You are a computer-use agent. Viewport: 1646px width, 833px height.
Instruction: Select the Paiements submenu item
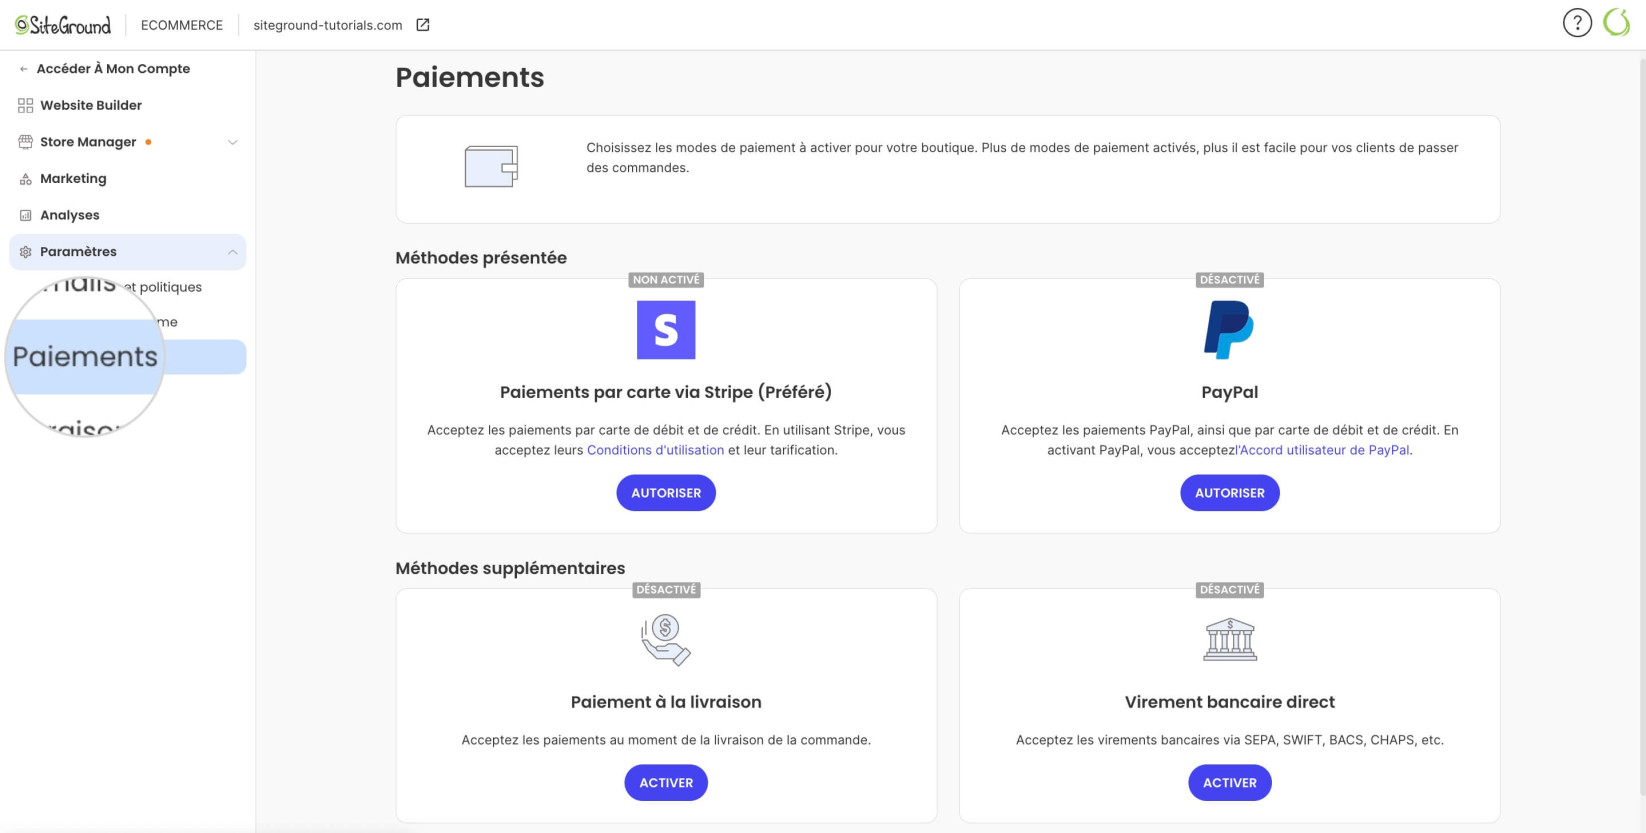click(x=128, y=357)
